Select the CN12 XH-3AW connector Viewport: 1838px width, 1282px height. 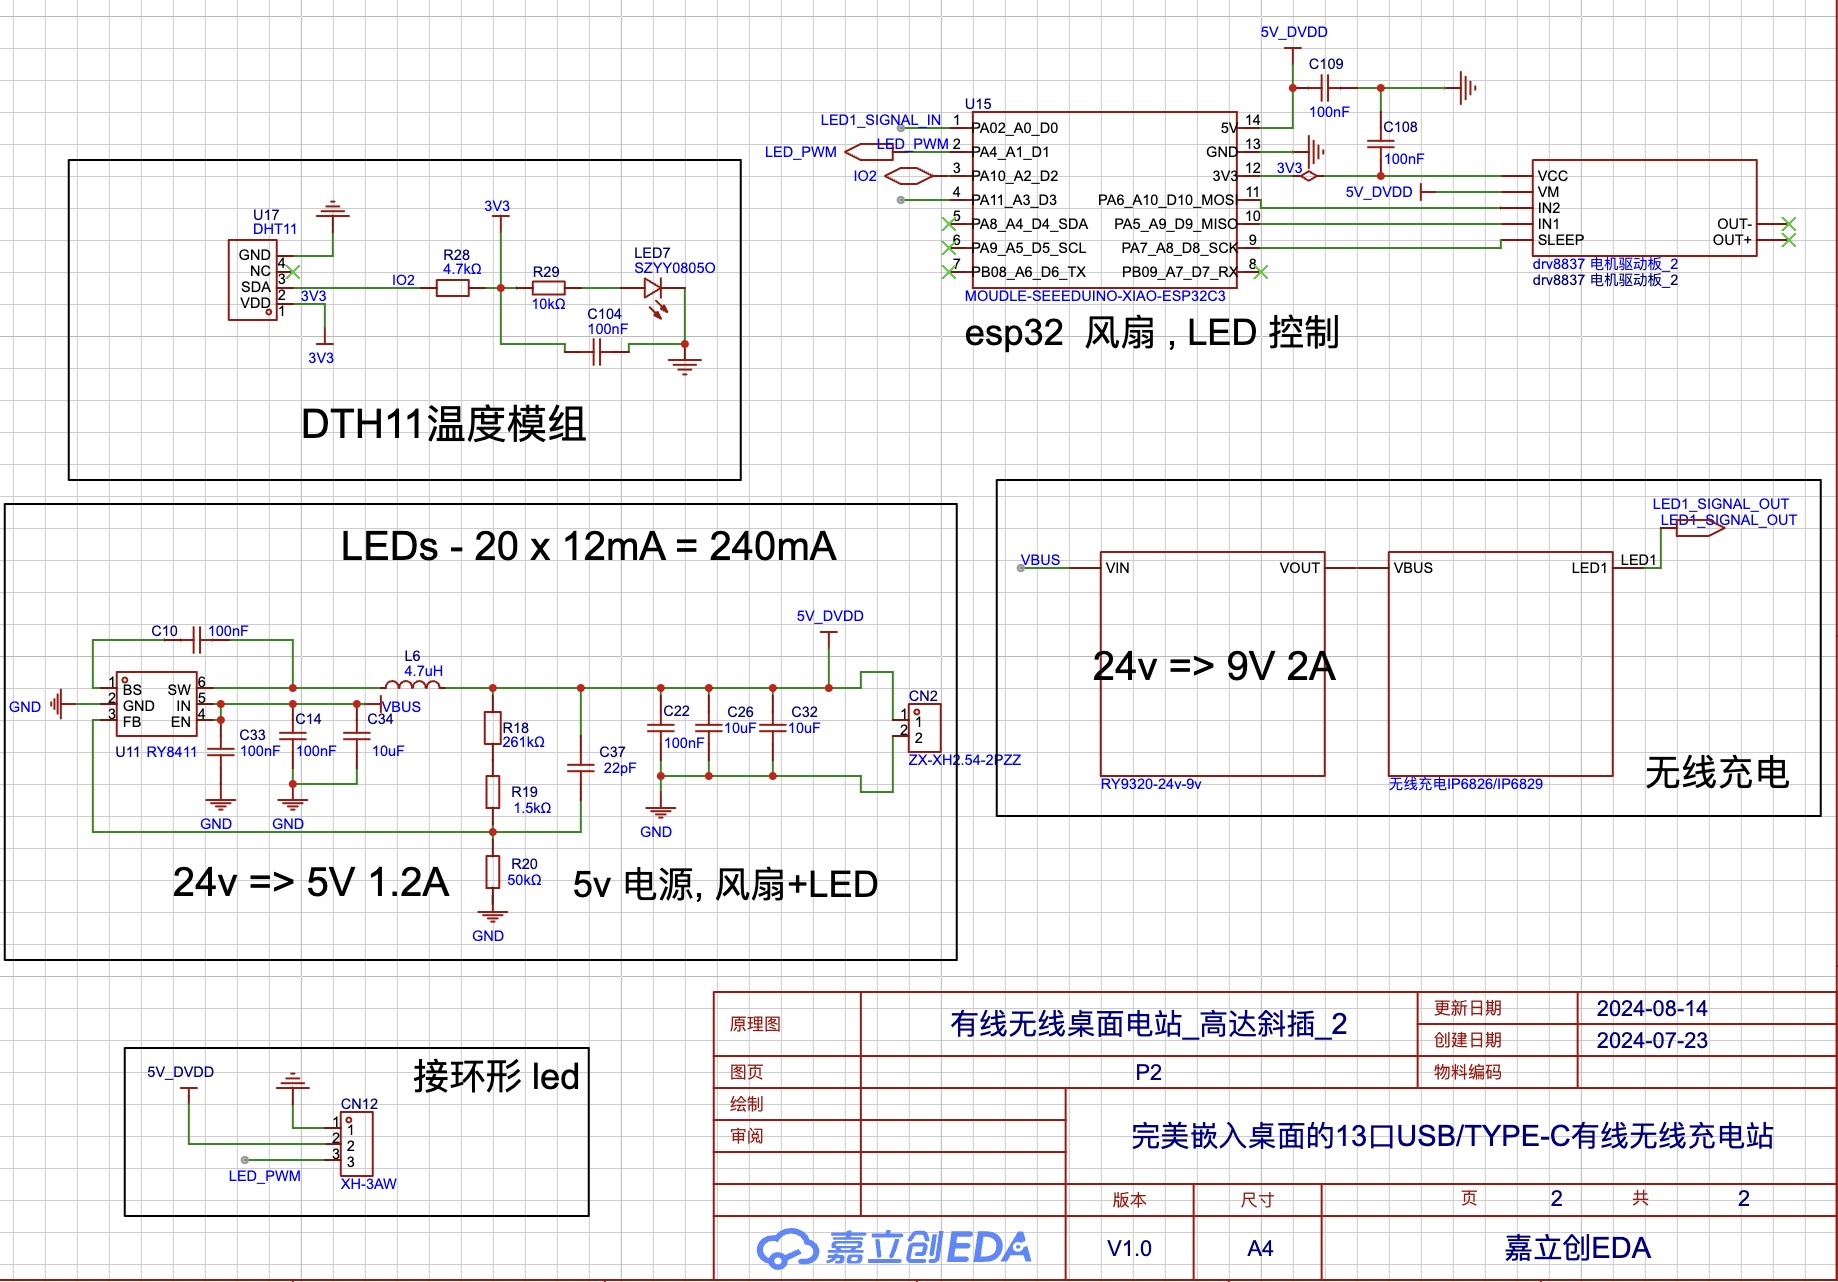click(x=357, y=1143)
